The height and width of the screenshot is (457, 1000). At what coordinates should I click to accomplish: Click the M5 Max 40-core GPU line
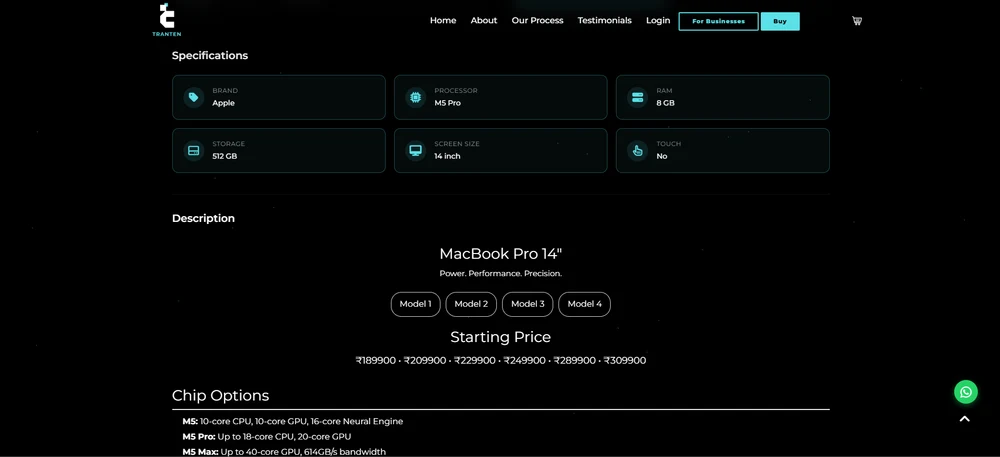[284, 452]
